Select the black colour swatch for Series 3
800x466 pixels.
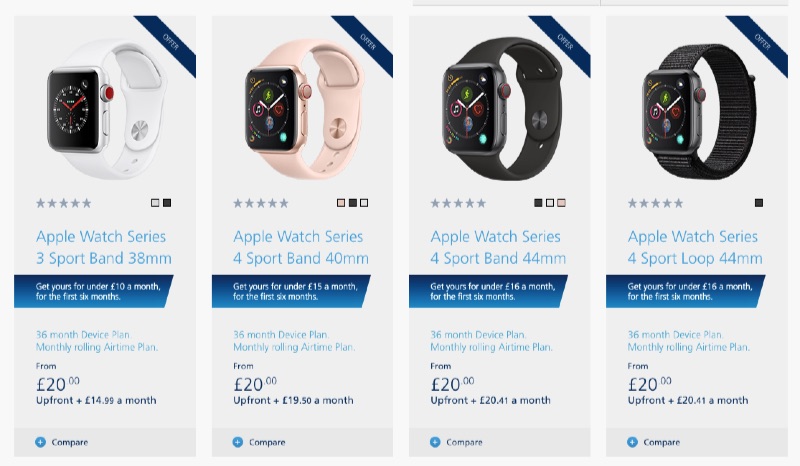(167, 203)
